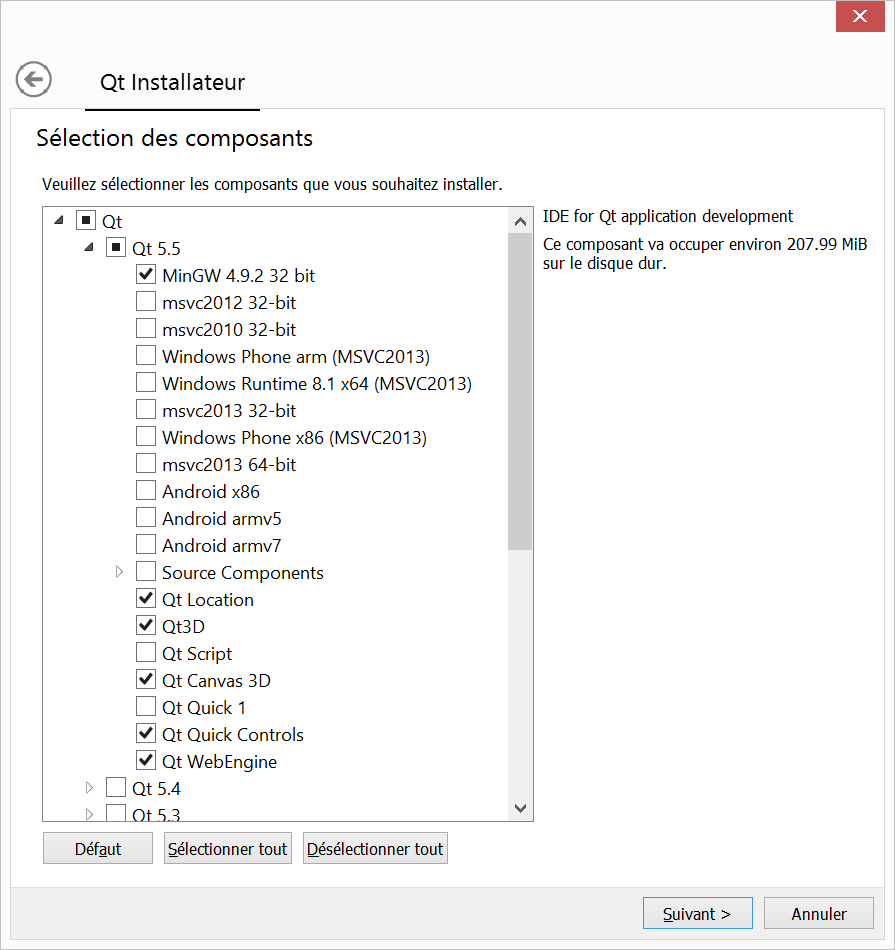
Task: Tick the Qt Script checkbox
Action: [x=145, y=653]
